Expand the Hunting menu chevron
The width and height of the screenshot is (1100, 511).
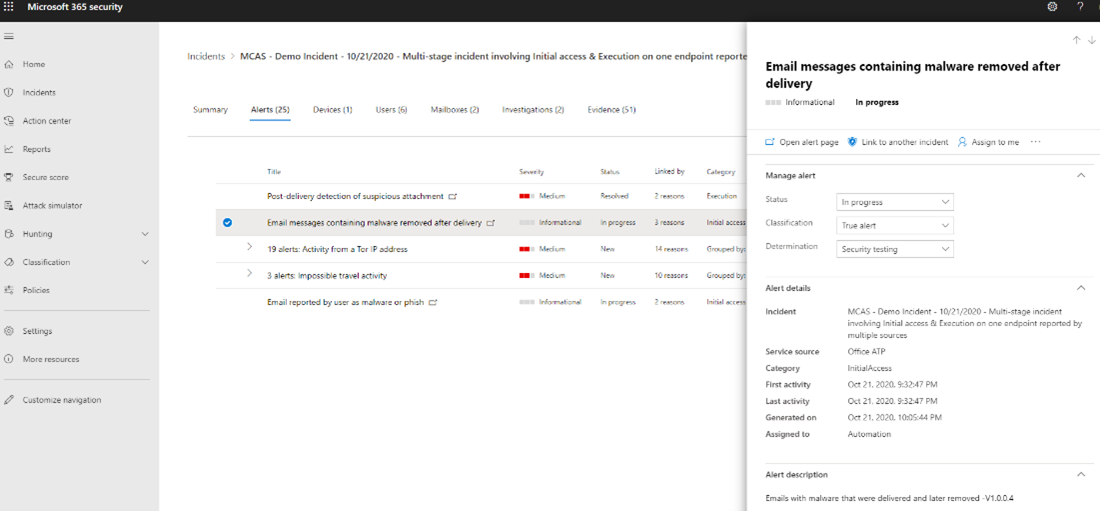coord(145,234)
